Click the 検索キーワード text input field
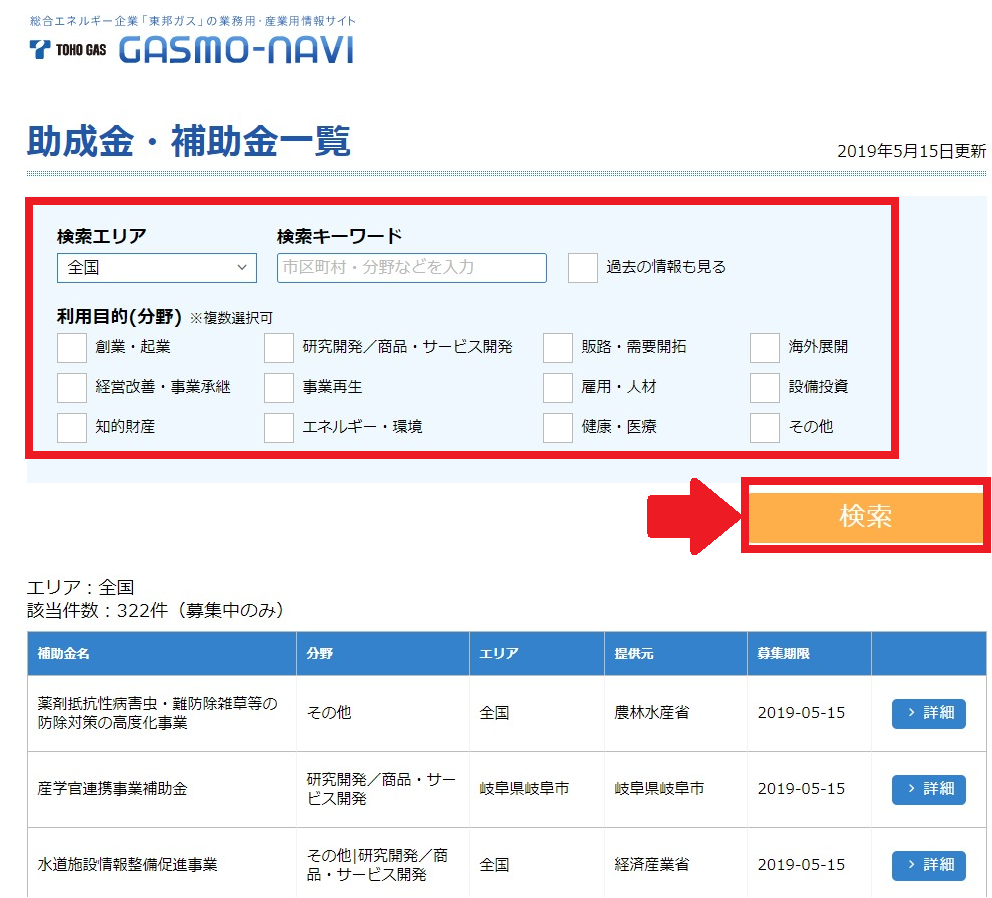The width and height of the screenshot is (992, 898). pyautogui.click(x=411, y=268)
